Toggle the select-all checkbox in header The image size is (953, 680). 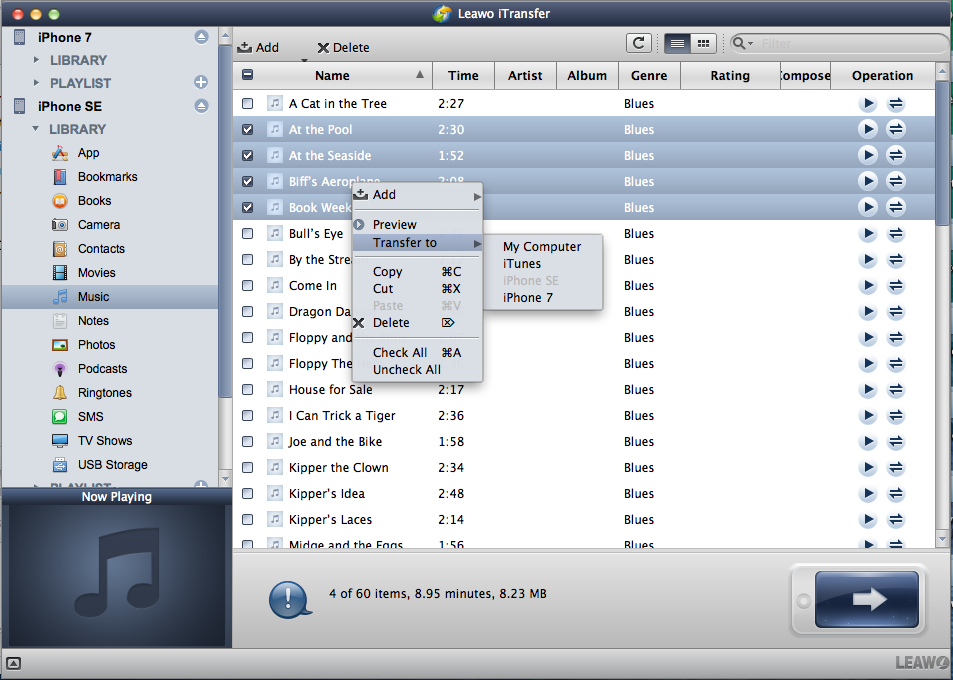(x=248, y=75)
